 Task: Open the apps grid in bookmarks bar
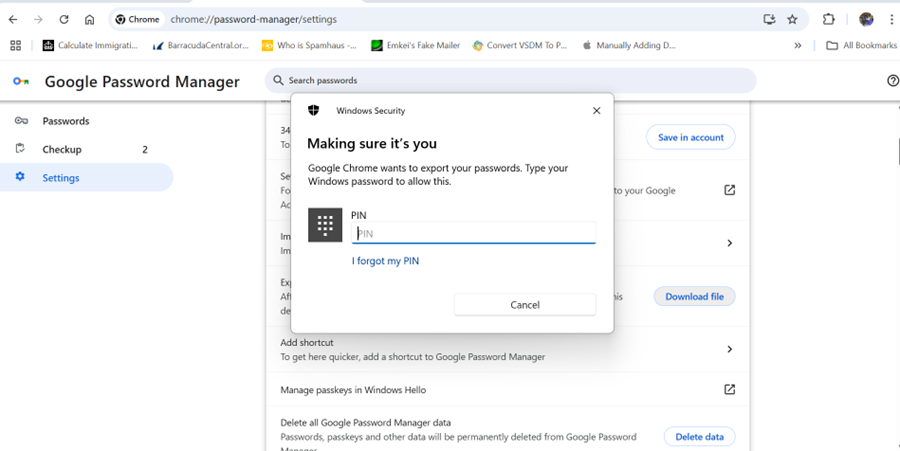(15, 45)
